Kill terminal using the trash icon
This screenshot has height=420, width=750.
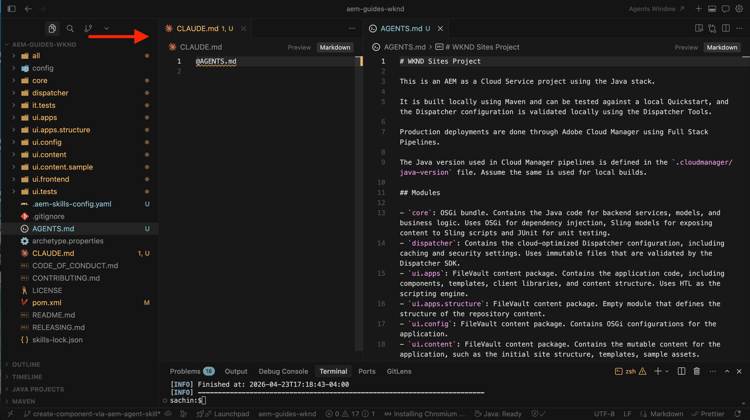click(697, 372)
